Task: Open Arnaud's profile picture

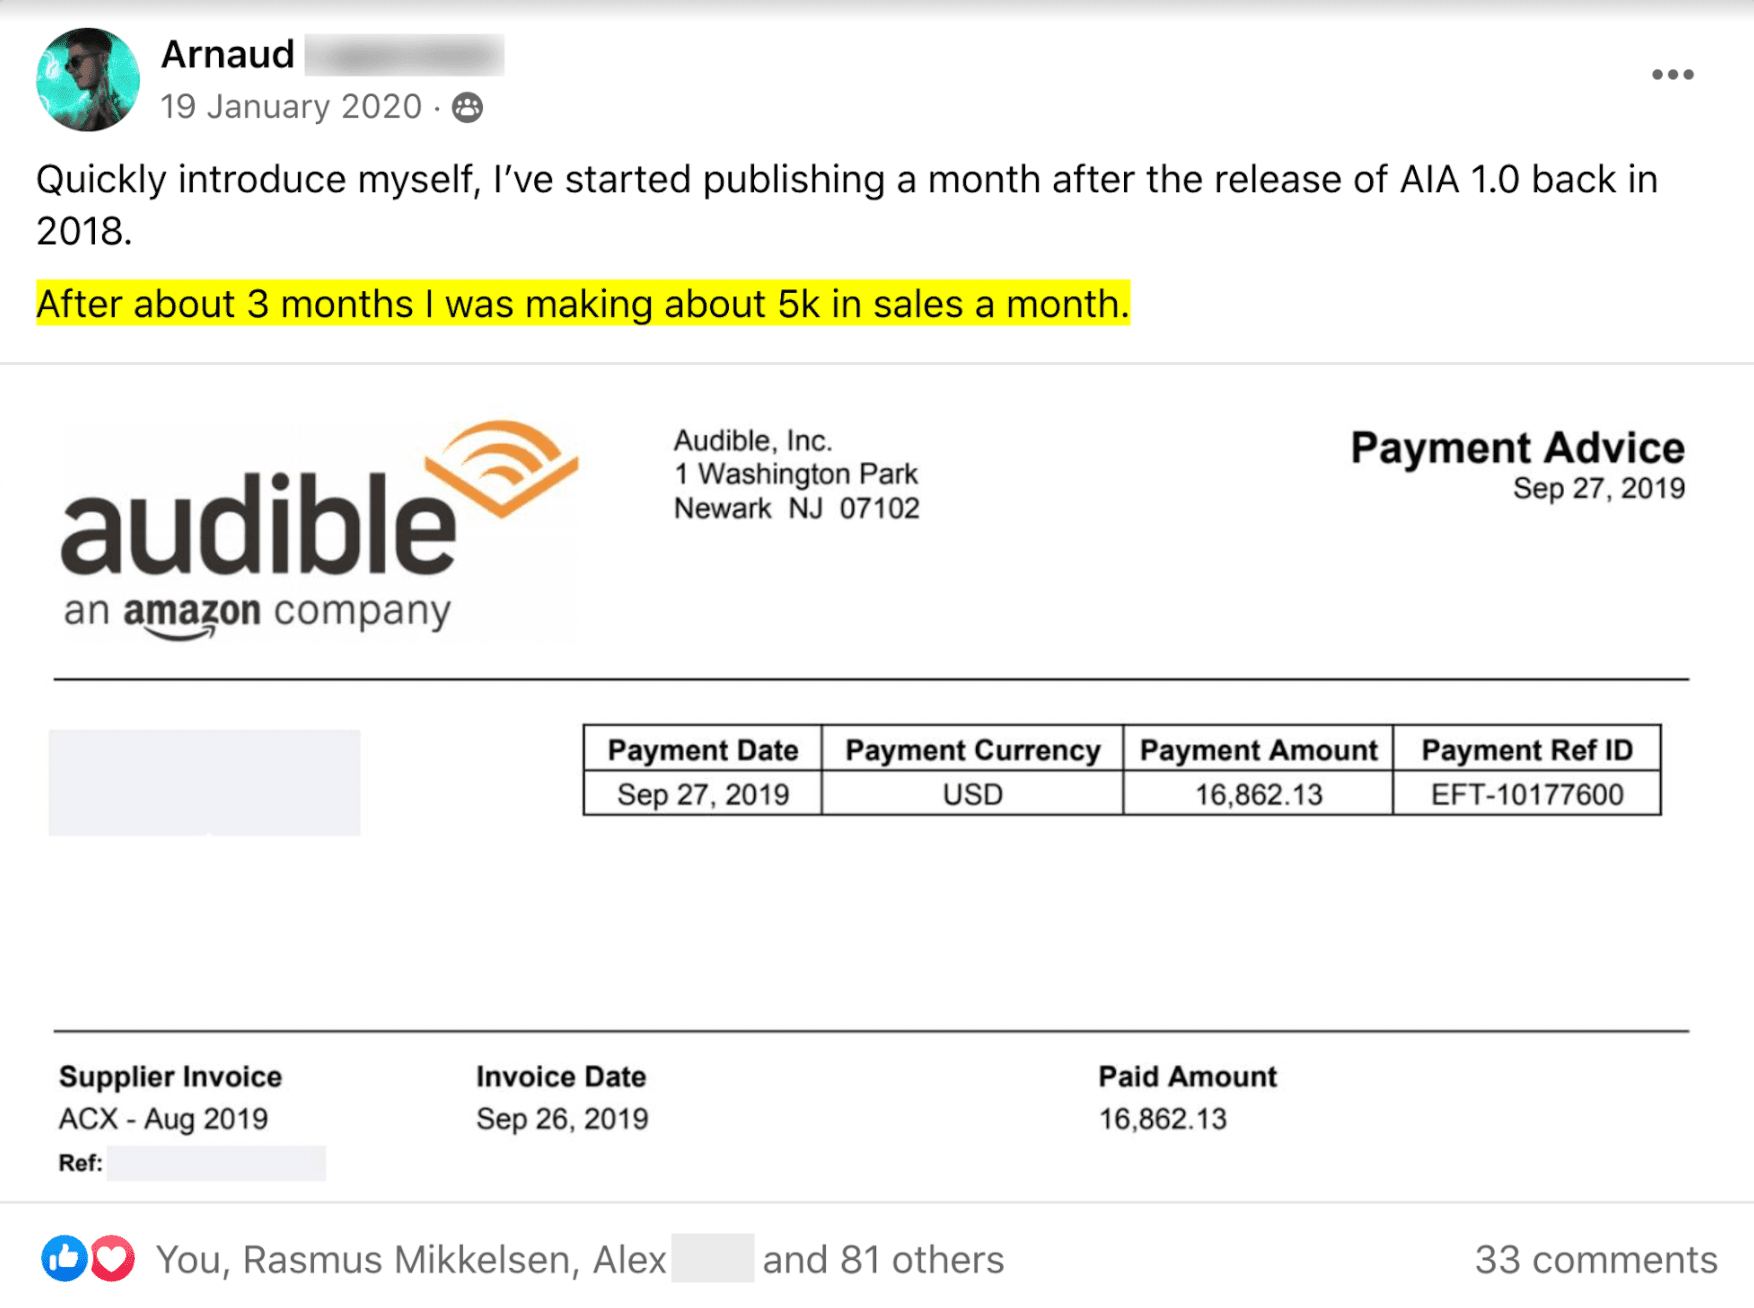Action: (88, 80)
